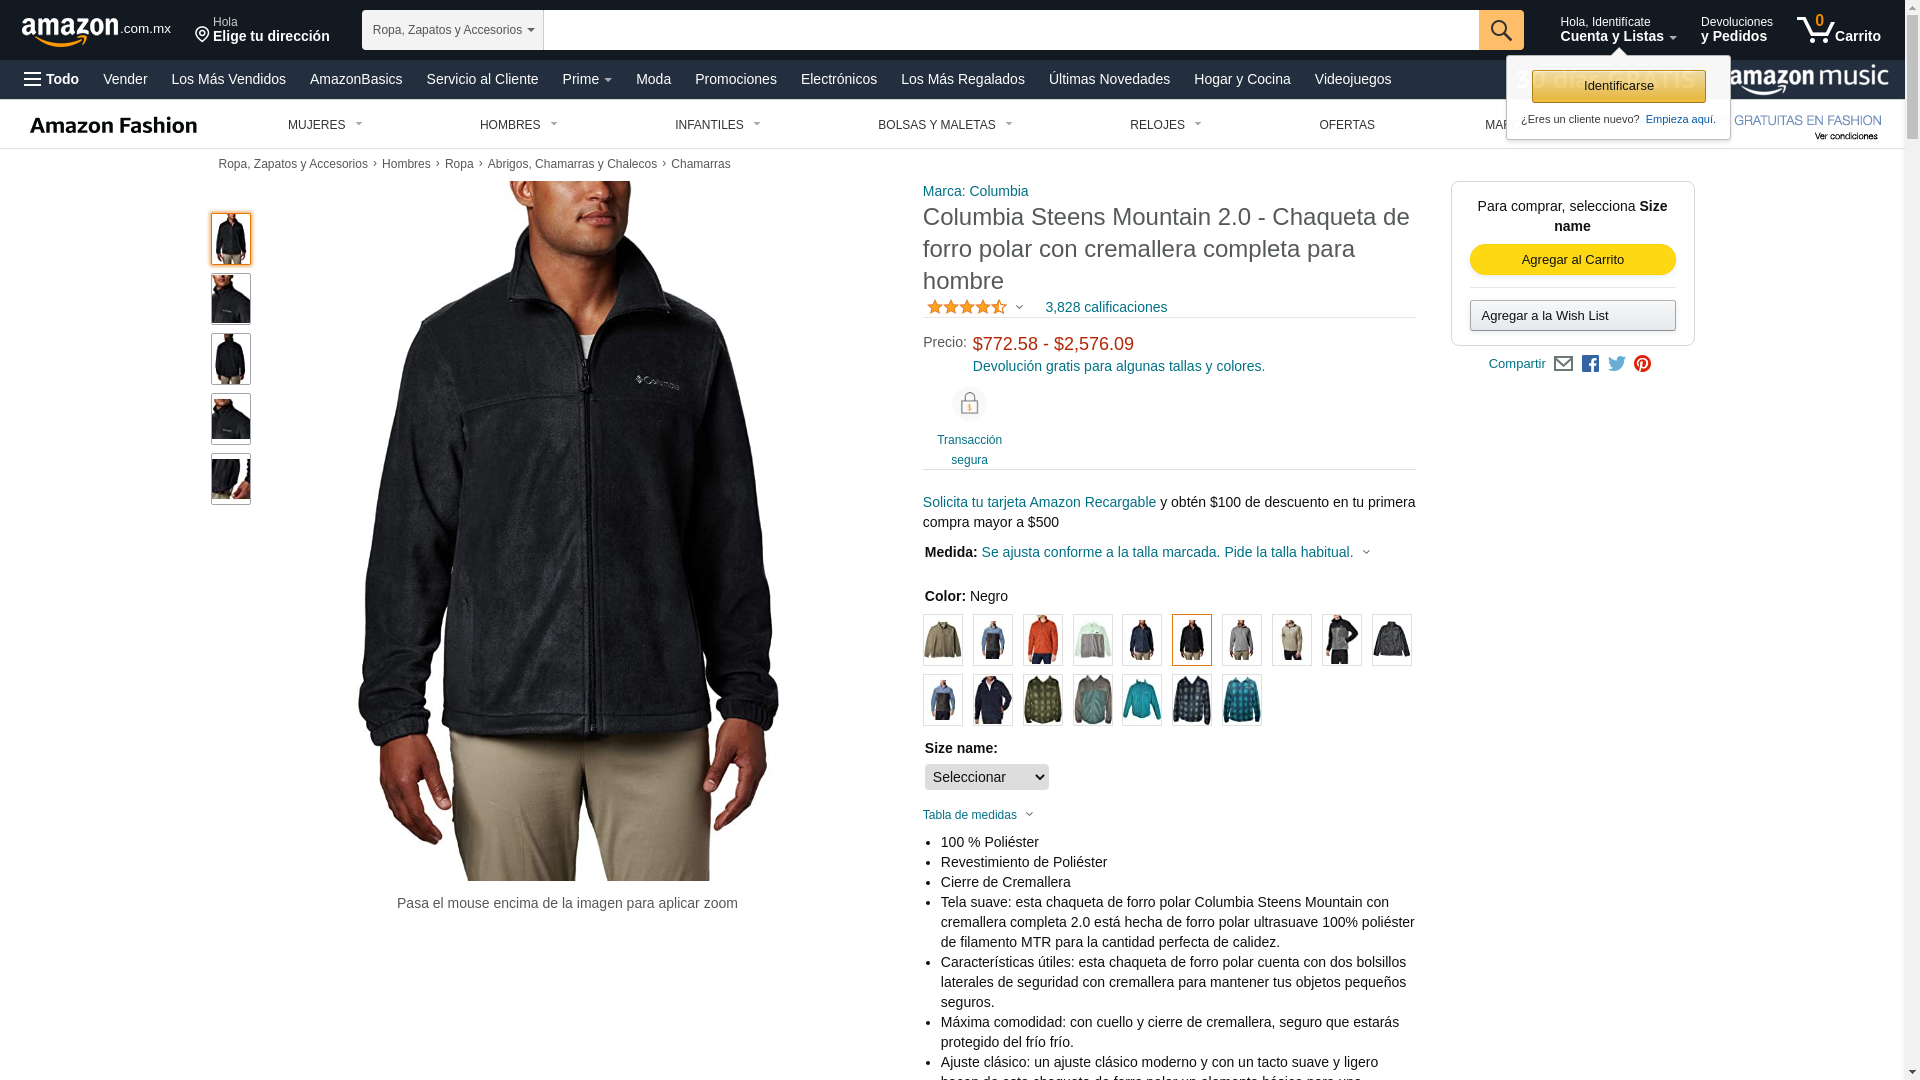Screen dimensions: 1920x1080
Task: Open the Ropa, Zapatos y Accesorios search category dropdown
Action: tap(453, 30)
